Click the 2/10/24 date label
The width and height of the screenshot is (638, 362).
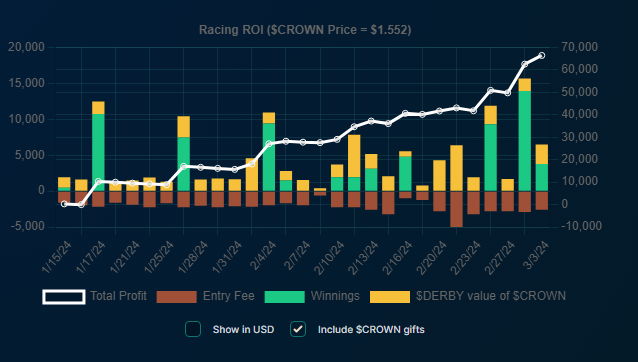tap(329, 257)
